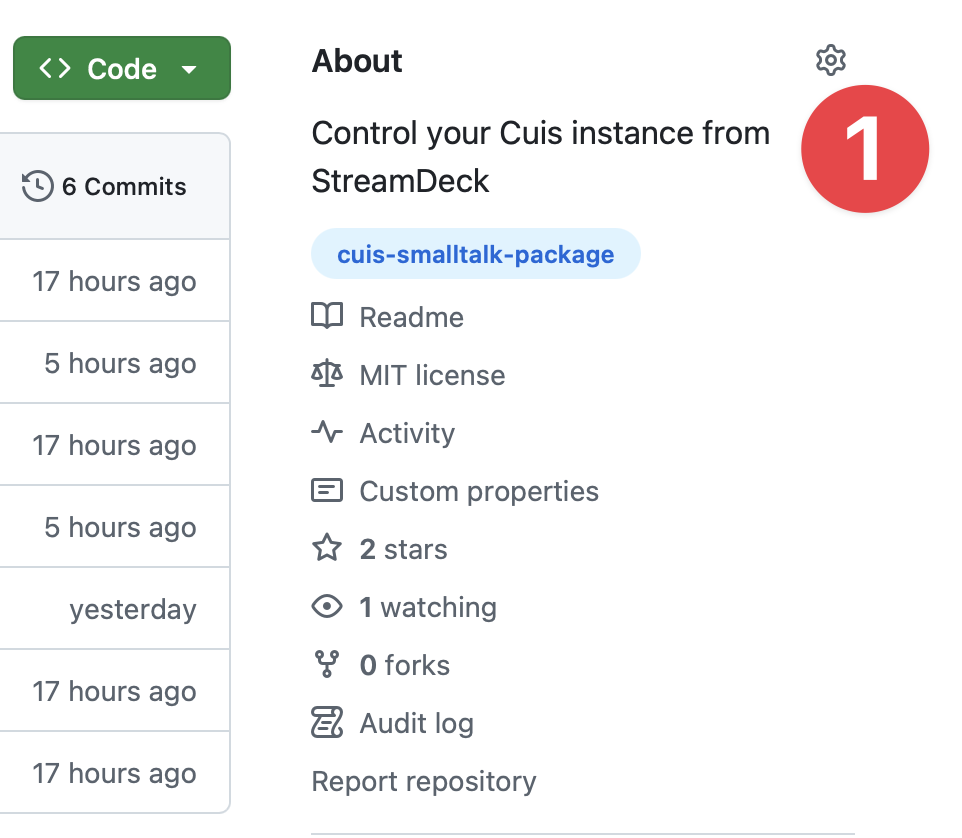The width and height of the screenshot is (962, 838).
Task: Click the fork icon beside forks count
Action: click(327, 664)
